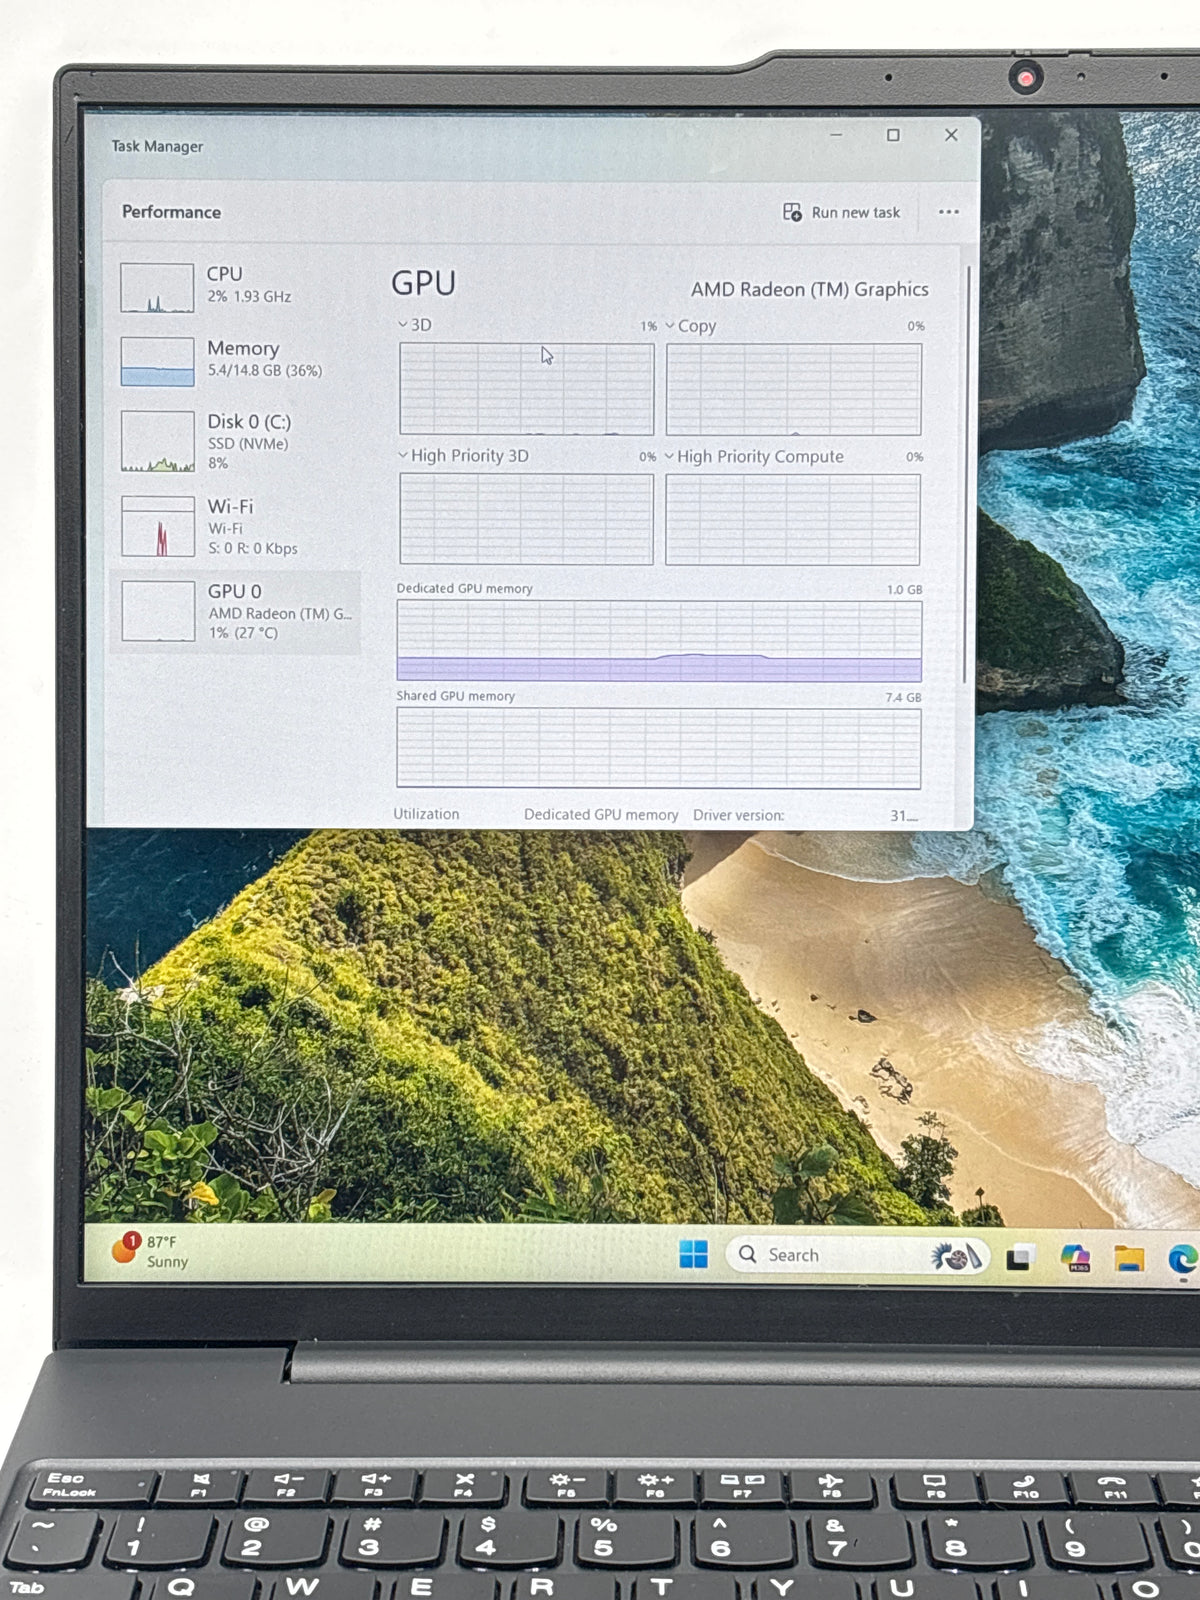Click the "AMD Radeon (TM) Graphics" label
The image size is (1200, 1600).
pyautogui.click(x=810, y=289)
